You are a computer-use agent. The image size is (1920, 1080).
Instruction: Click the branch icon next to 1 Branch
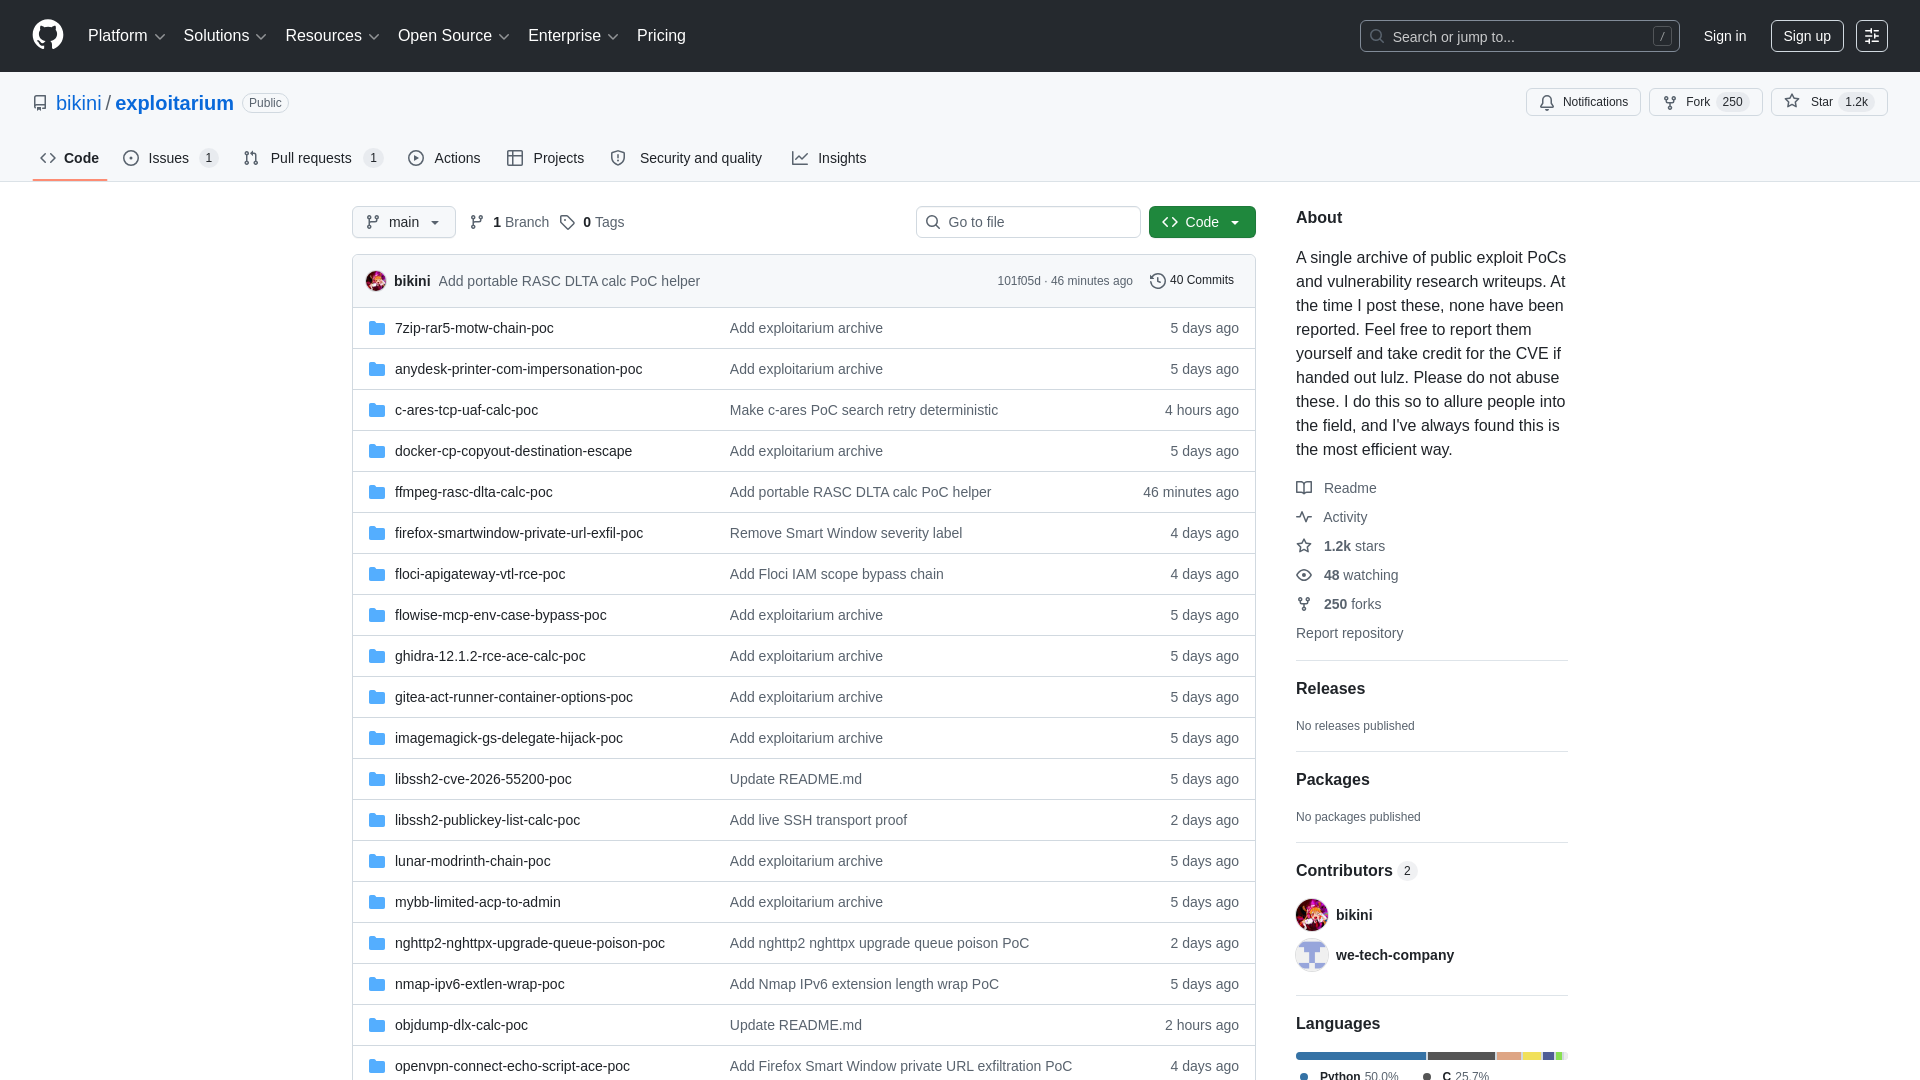[x=477, y=222]
